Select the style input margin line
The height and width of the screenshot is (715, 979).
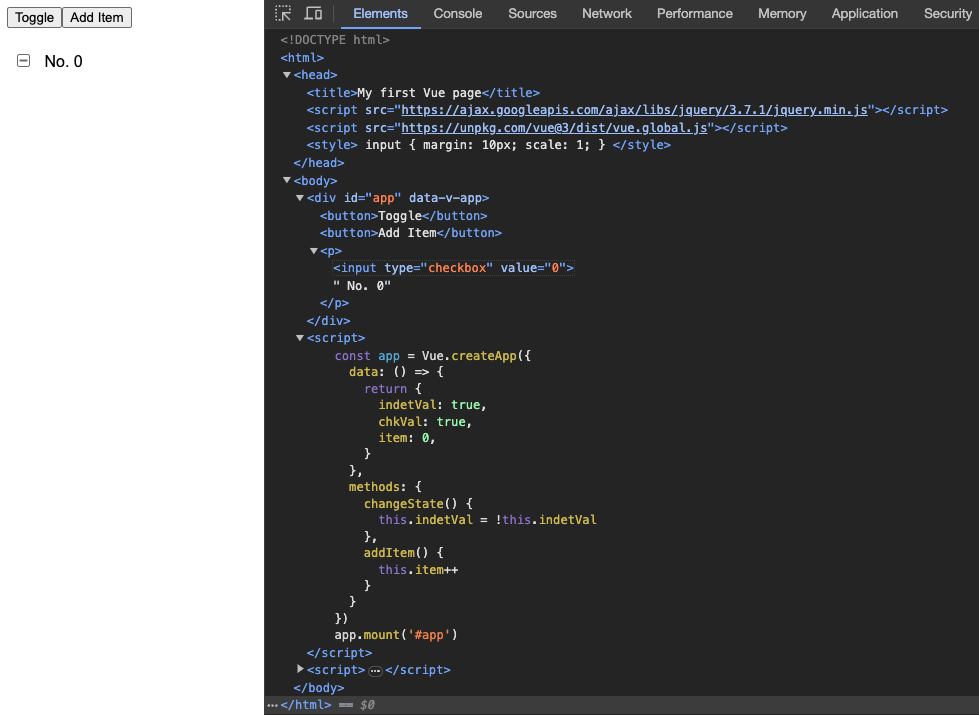pos(488,145)
